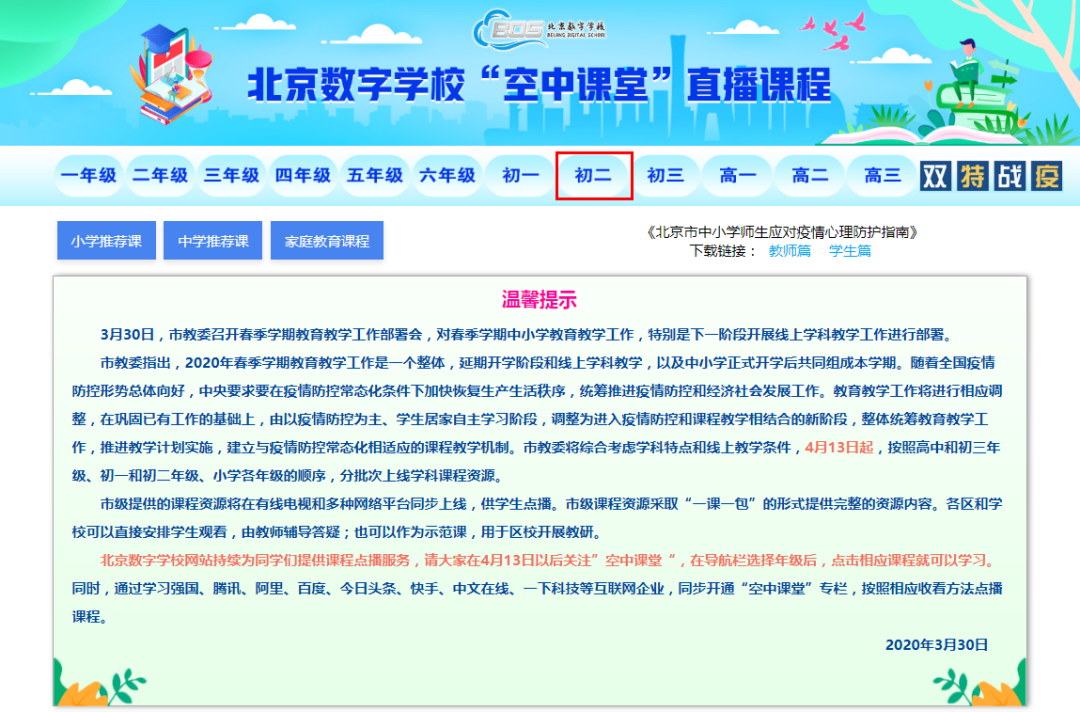
Task: Click the 中学推荐课 button
Action: coord(213,241)
